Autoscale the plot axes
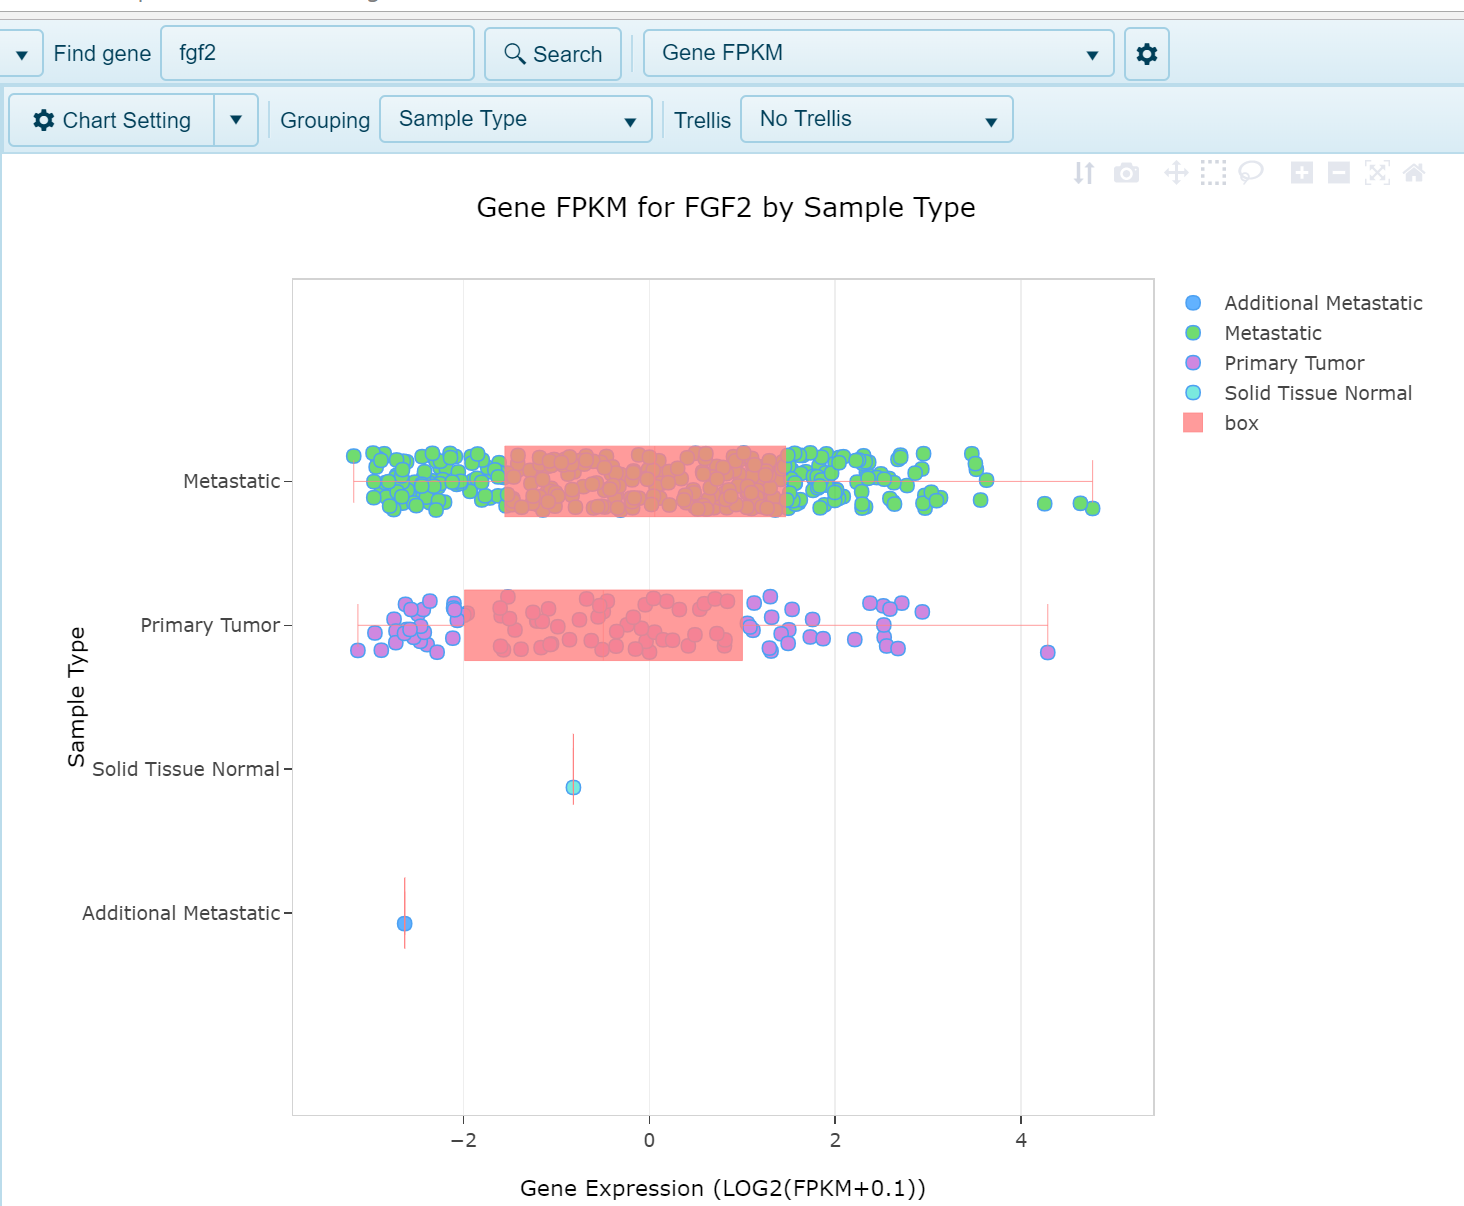Screen dimensions: 1464x1206 (x=1377, y=173)
